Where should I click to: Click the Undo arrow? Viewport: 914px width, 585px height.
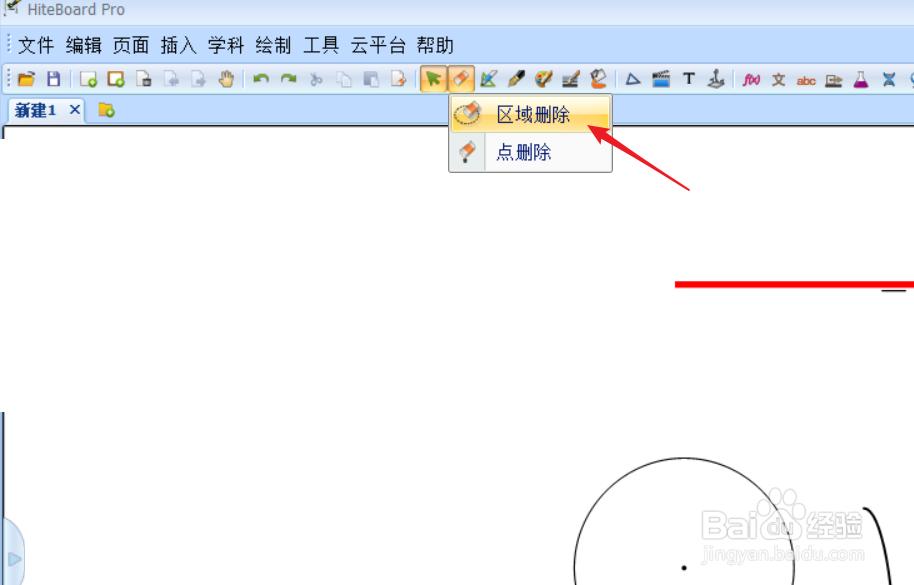pos(261,79)
